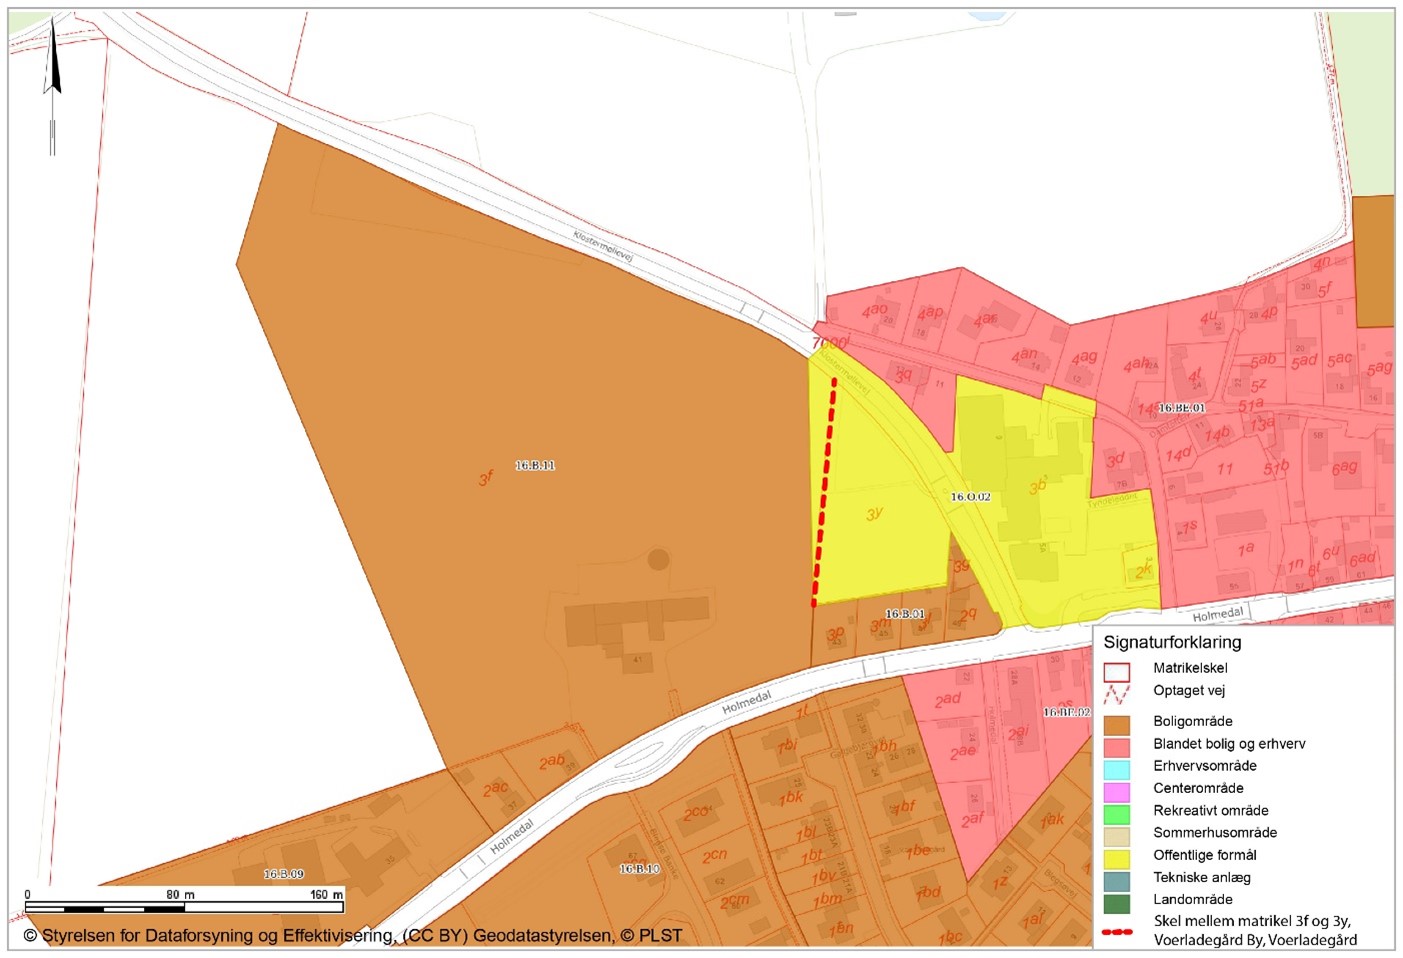The width and height of the screenshot is (1403, 958).
Task: Choose the beige Sommerhusområde legend swatch
Action: pos(1116,835)
